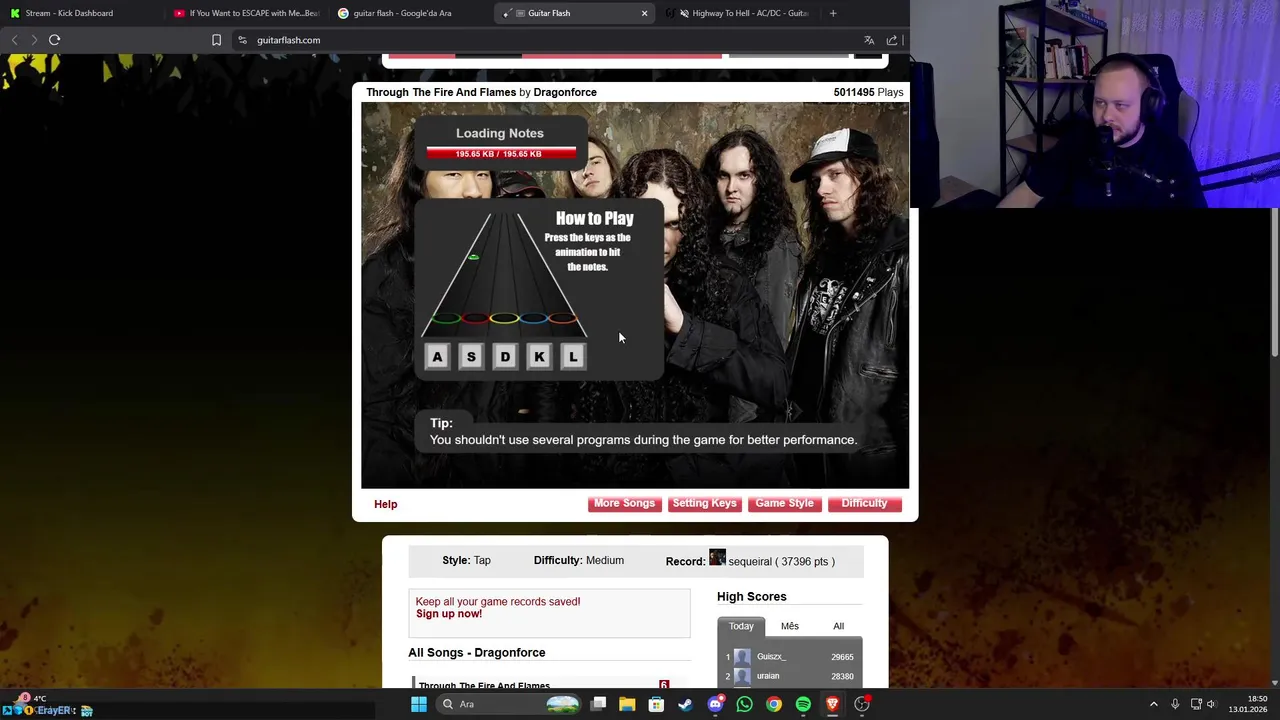Click the D key tile
Viewport: 1280px width, 720px height.
505,357
